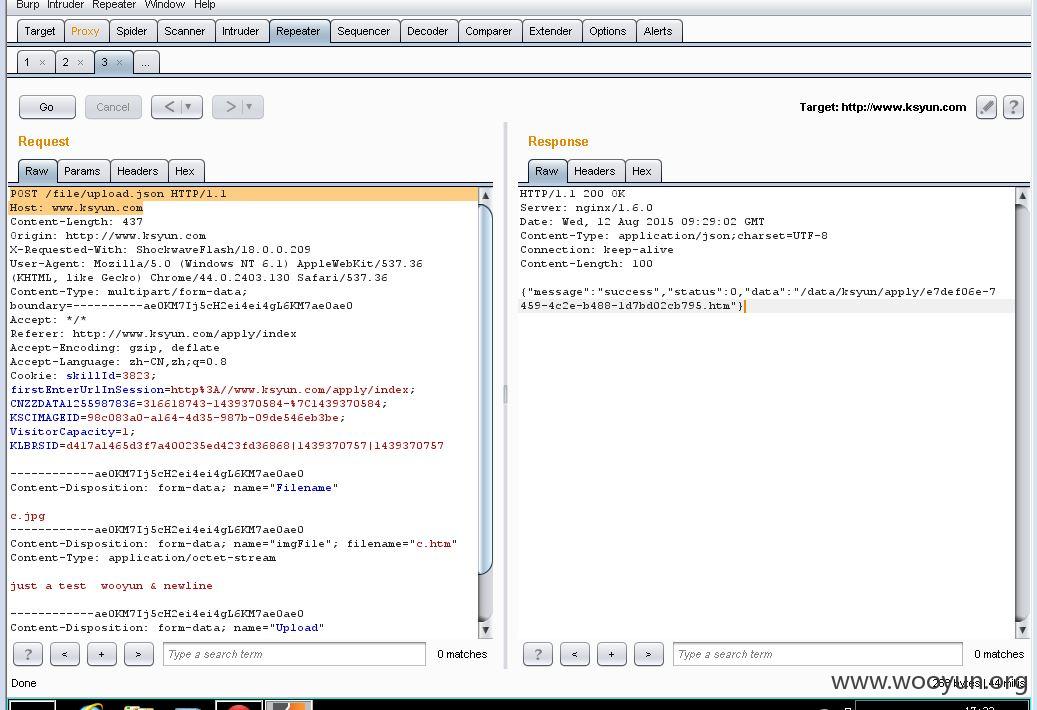Switch to the Extender tab
Viewport: 1037px width, 710px height.
point(551,31)
